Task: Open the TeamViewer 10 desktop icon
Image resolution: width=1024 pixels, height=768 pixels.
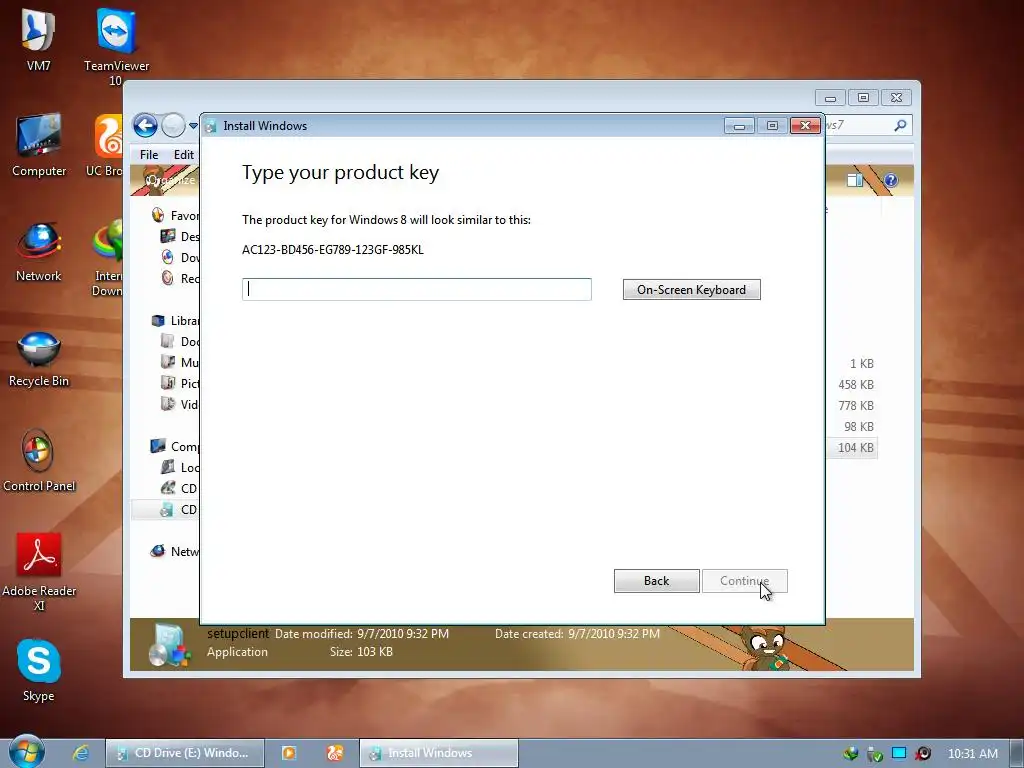Action: [x=116, y=46]
